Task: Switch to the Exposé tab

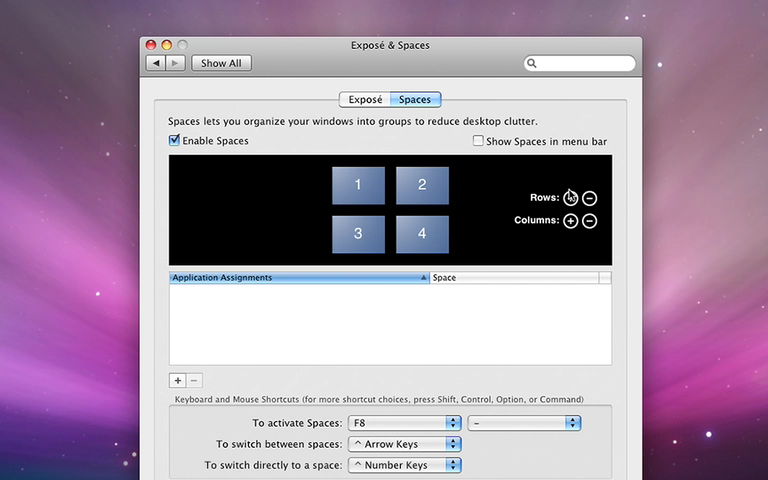Action: pos(365,99)
